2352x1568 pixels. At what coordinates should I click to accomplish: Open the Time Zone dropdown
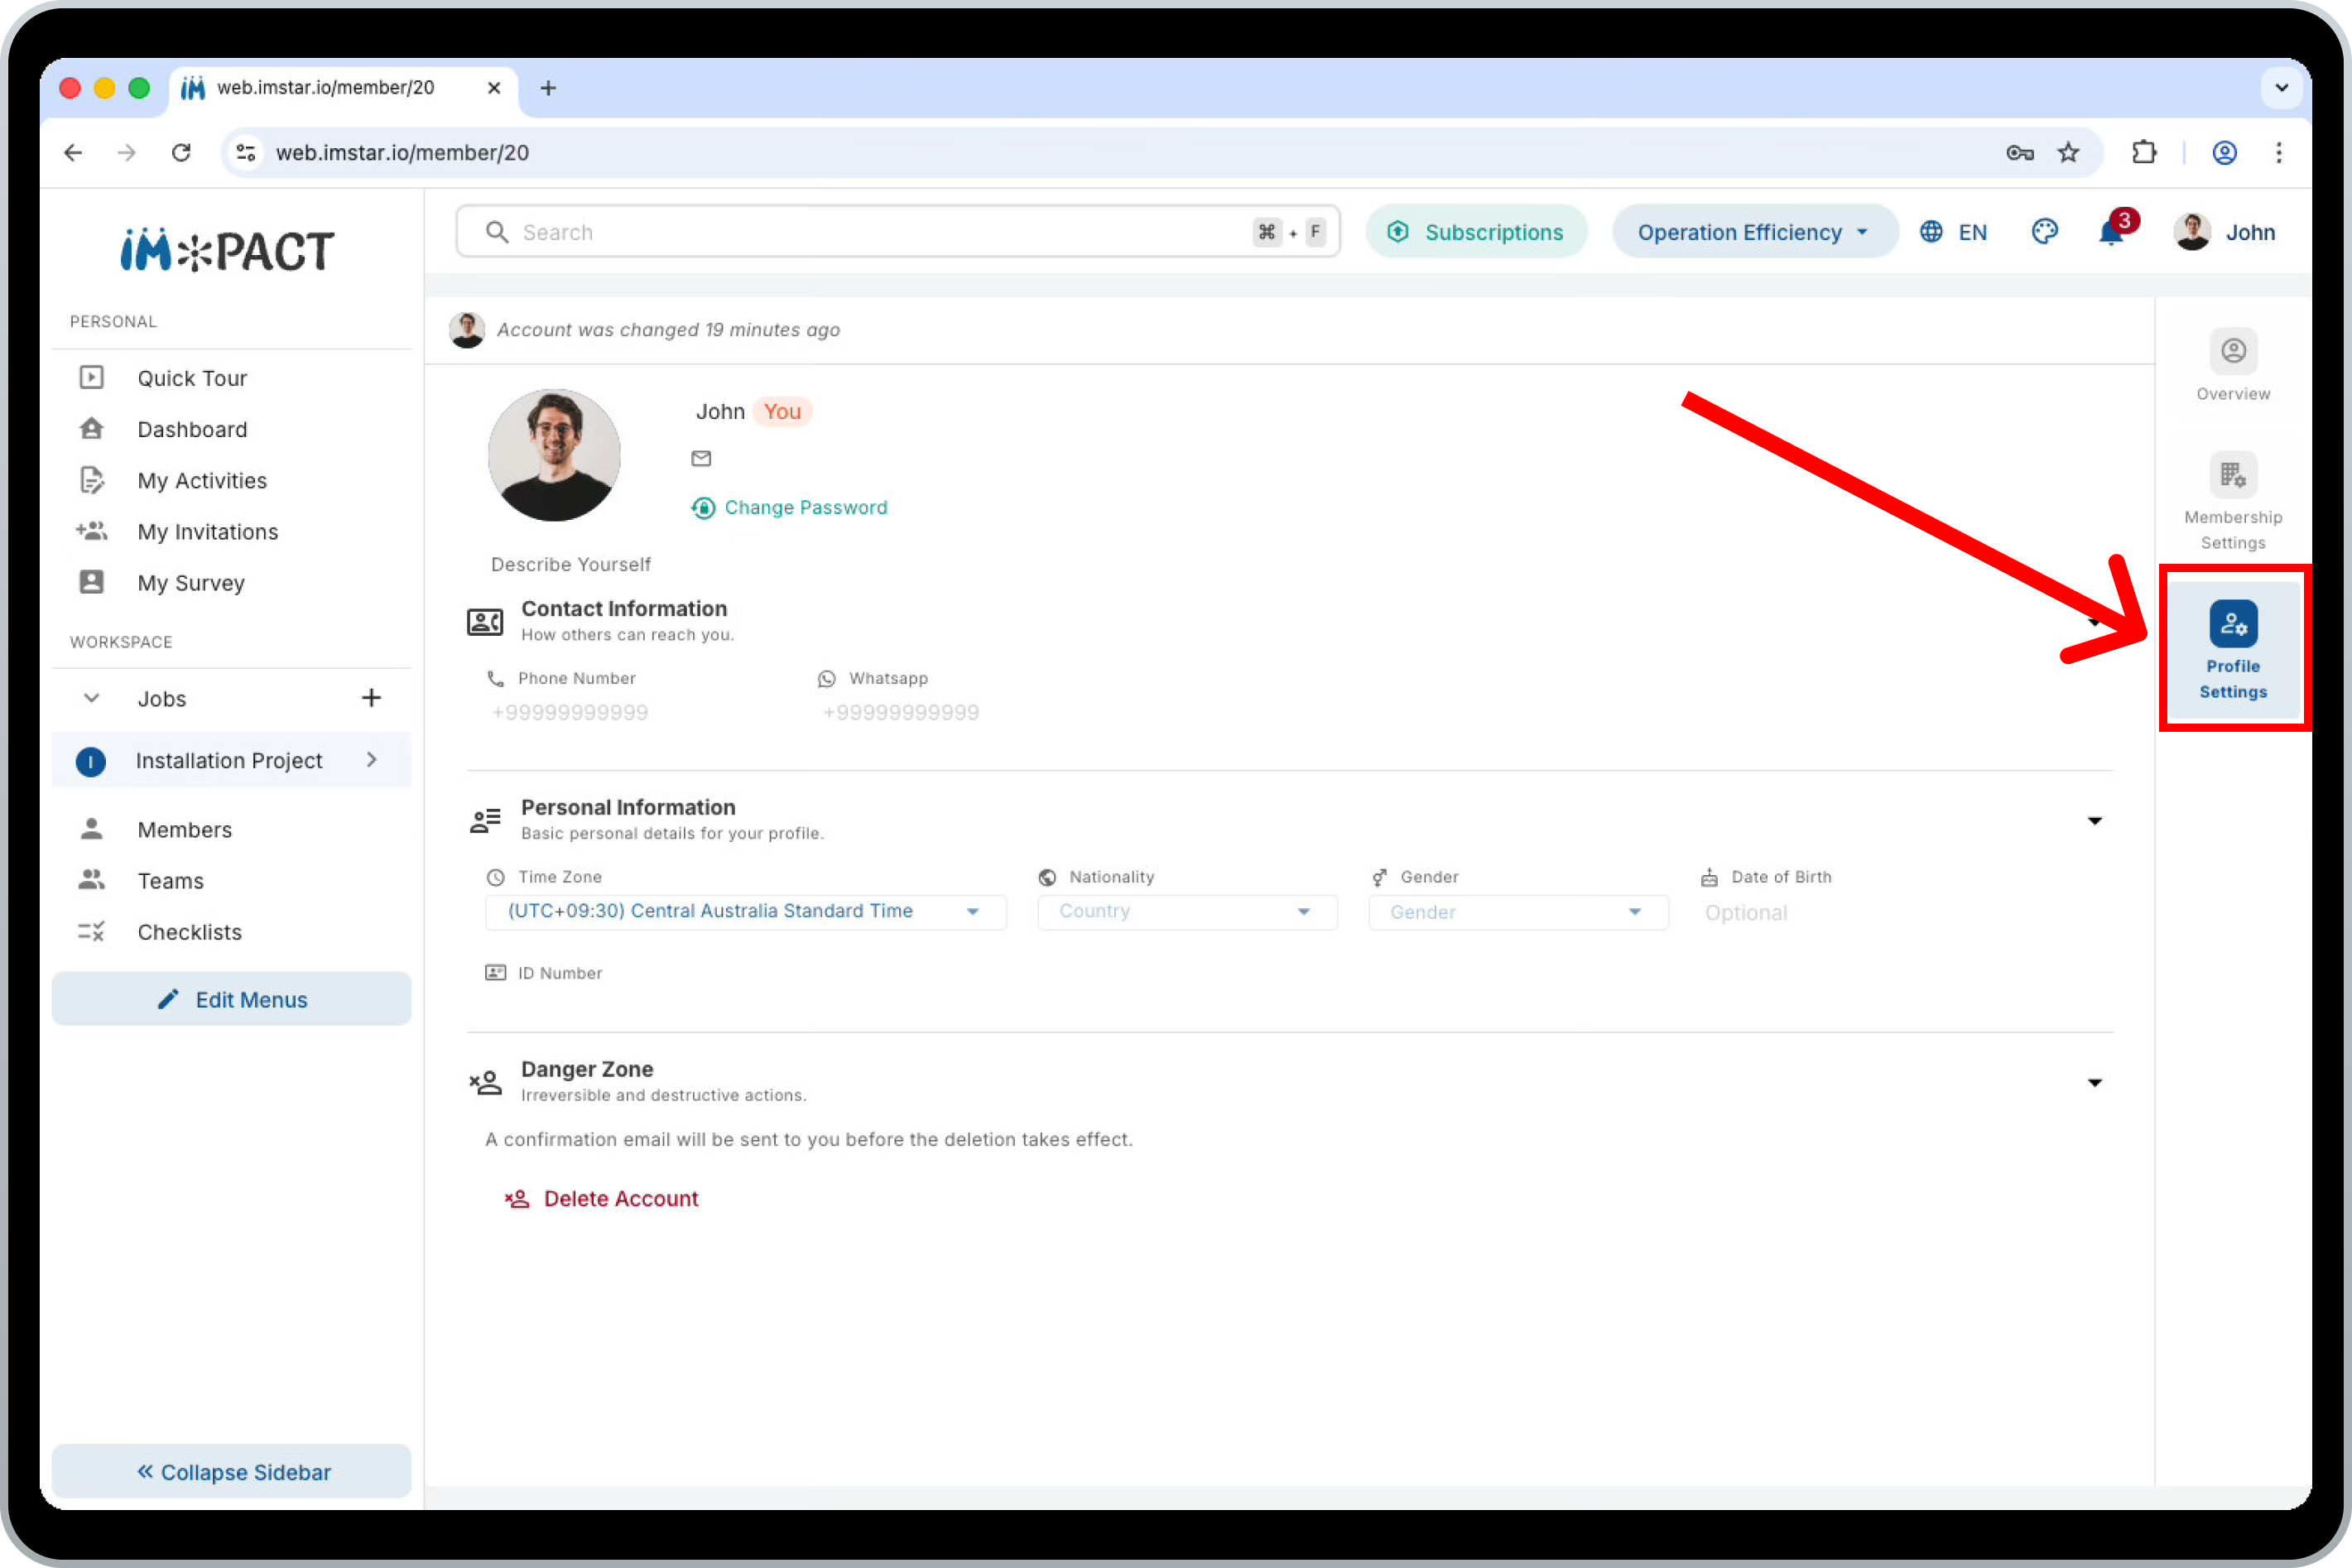coord(745,911)
